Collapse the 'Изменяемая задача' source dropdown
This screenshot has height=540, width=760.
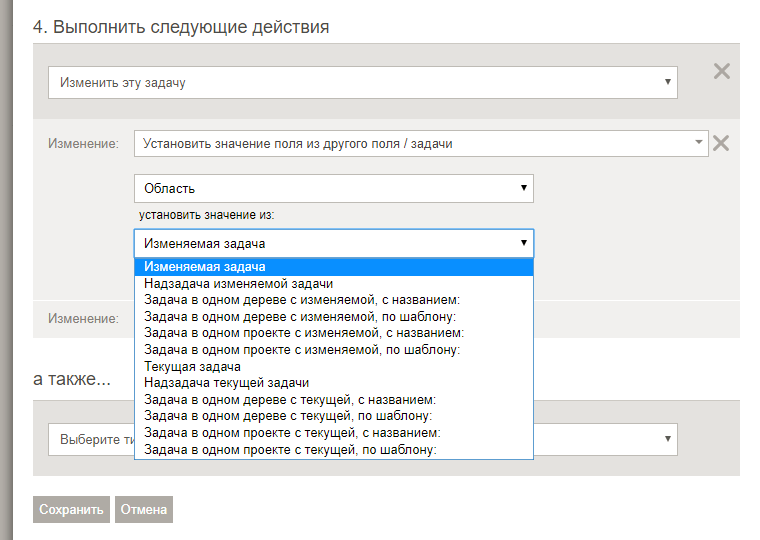coord(333,243)
